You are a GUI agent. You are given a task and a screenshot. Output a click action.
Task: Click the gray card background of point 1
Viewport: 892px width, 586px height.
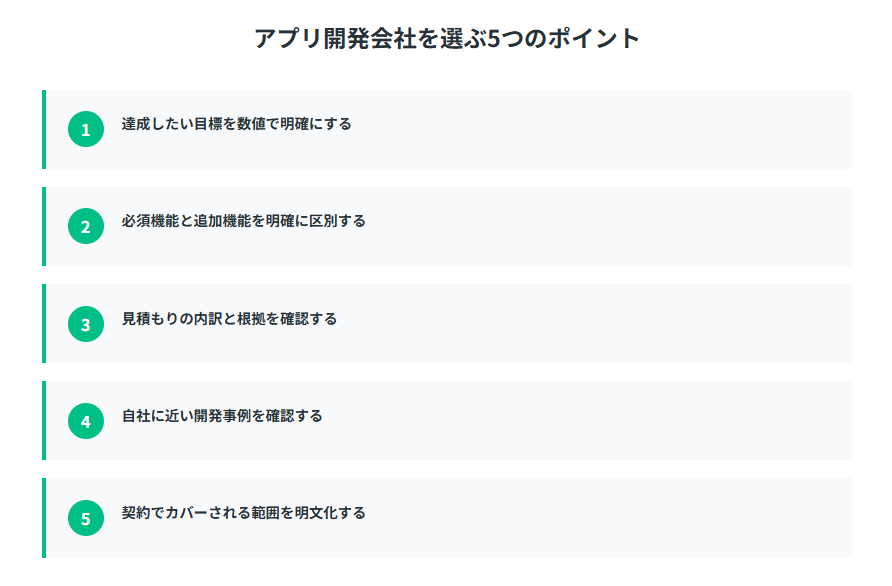pyautogui.click(x=600, y=130)
